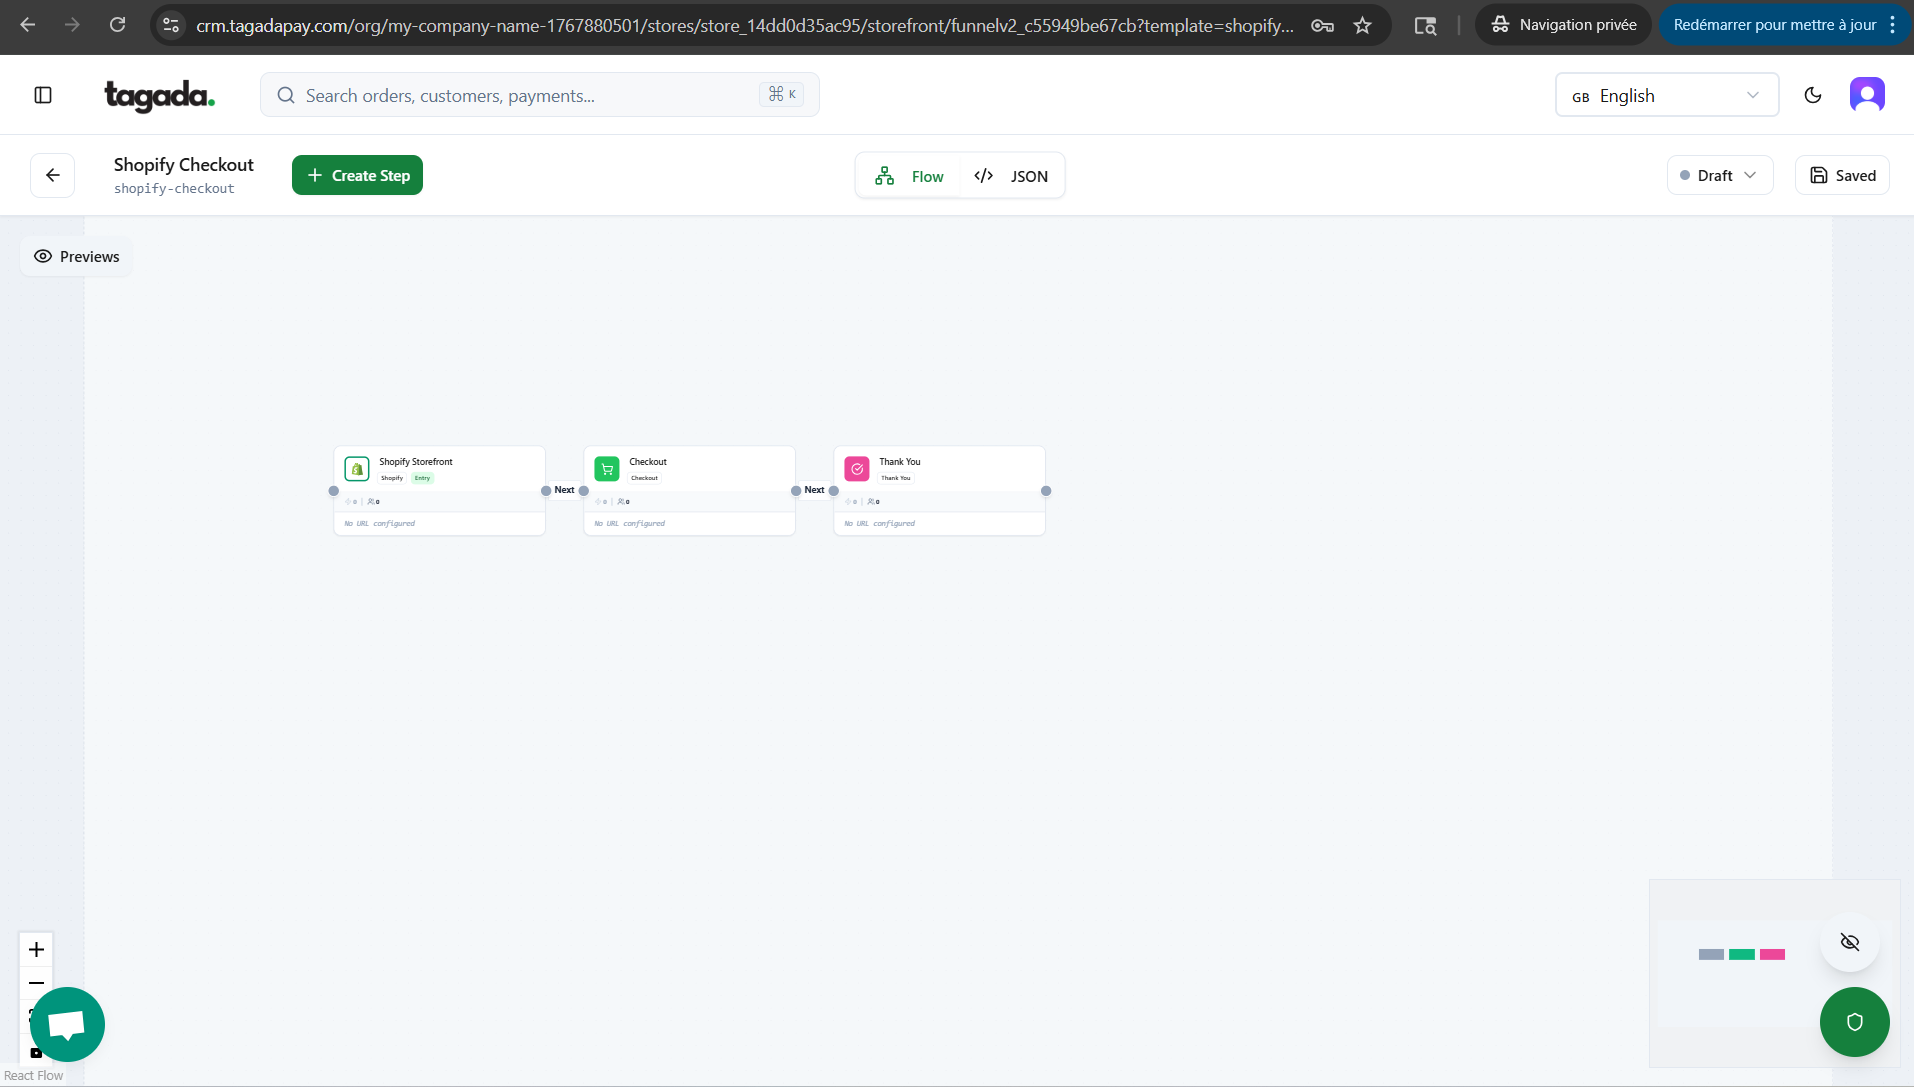Viewport: 1914px width, 1087px height.
Task: Zoom in on the flow canvas
Action: 37,949
